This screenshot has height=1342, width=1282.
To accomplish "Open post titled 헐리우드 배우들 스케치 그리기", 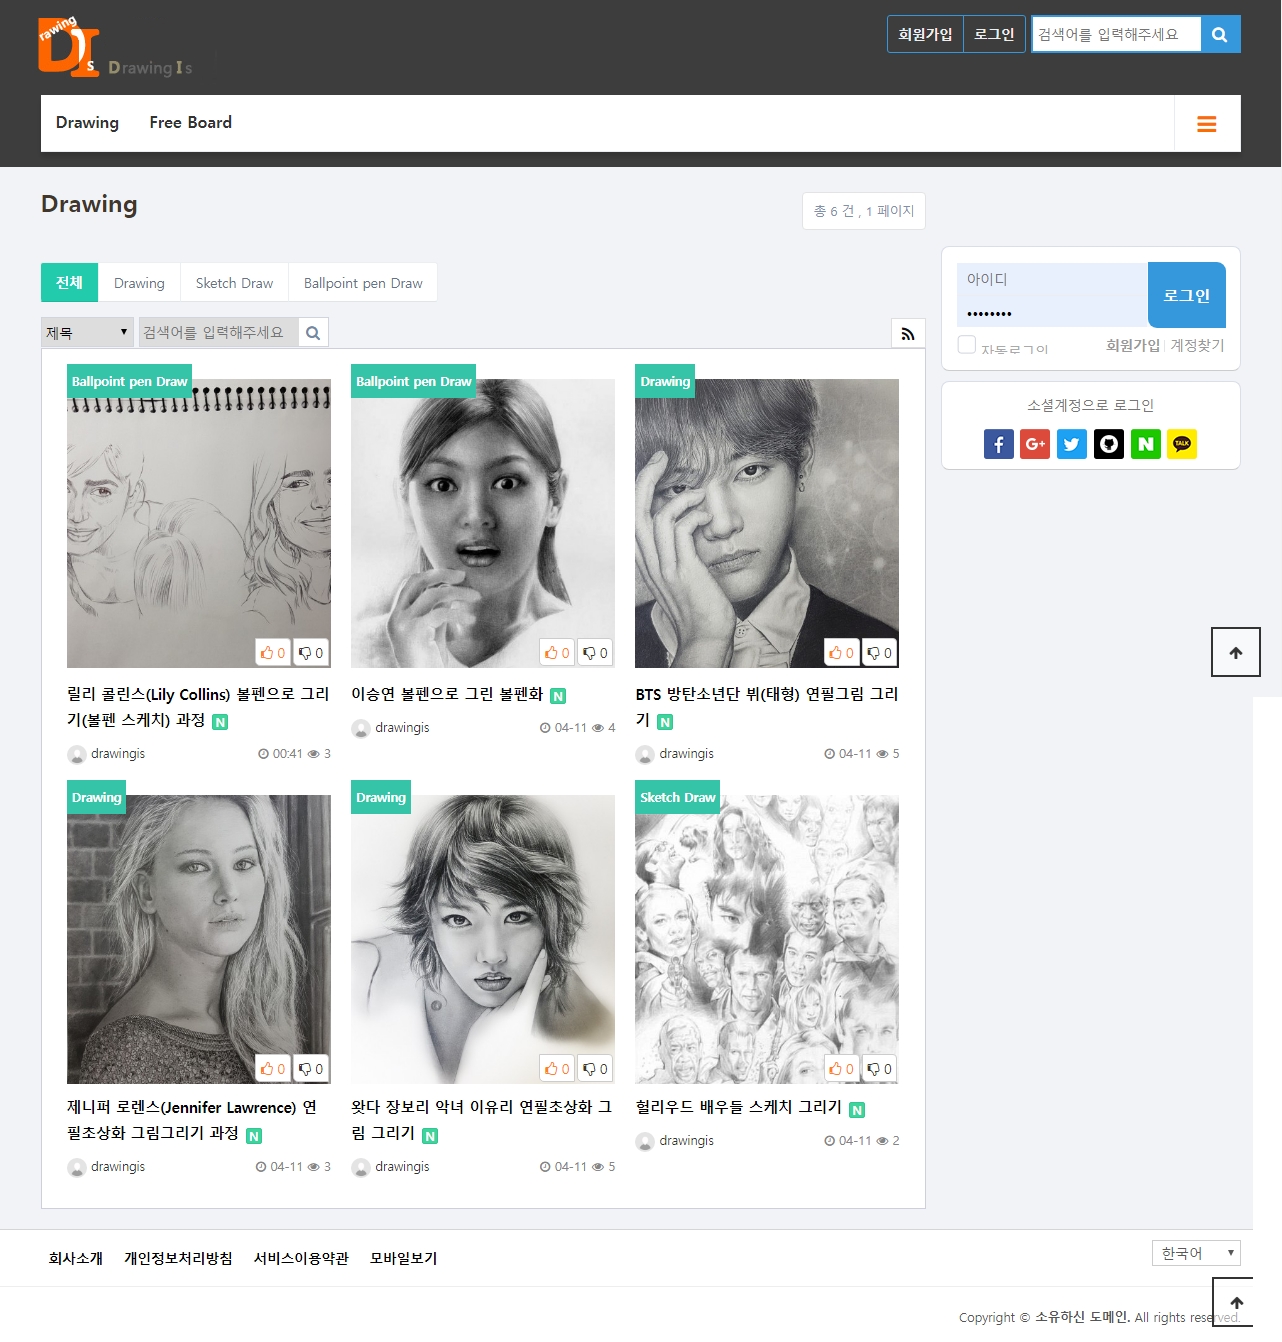I will 739,1107.
